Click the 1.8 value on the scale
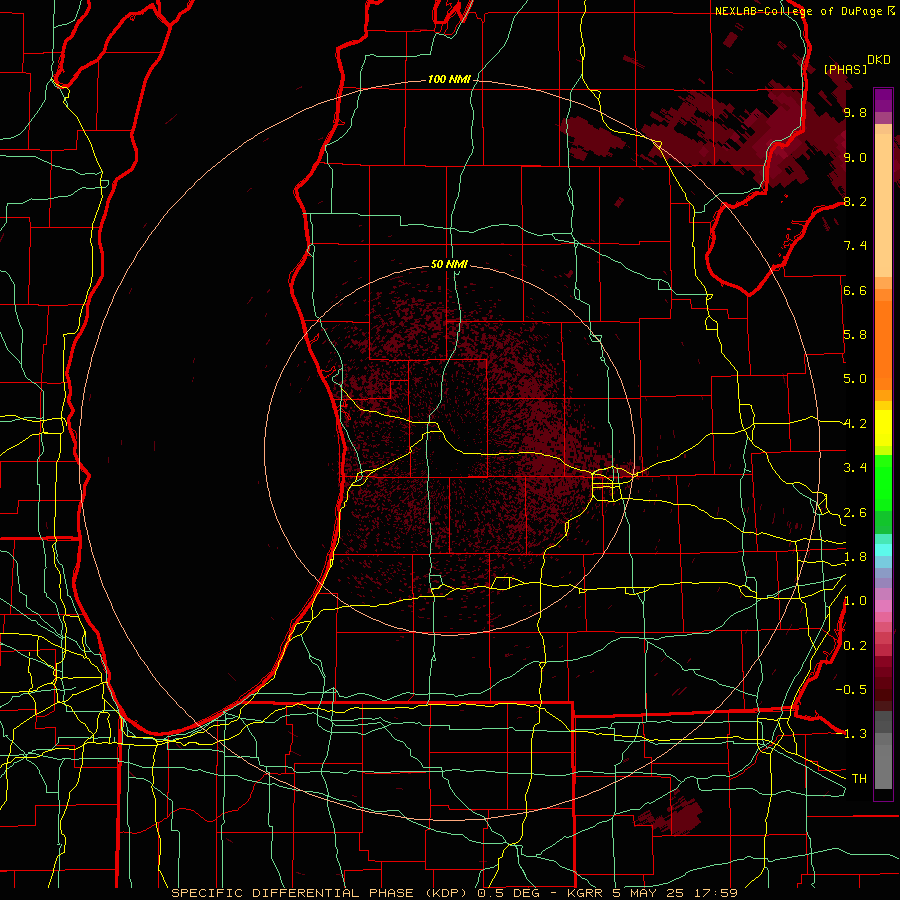 [x=855, y=557]
